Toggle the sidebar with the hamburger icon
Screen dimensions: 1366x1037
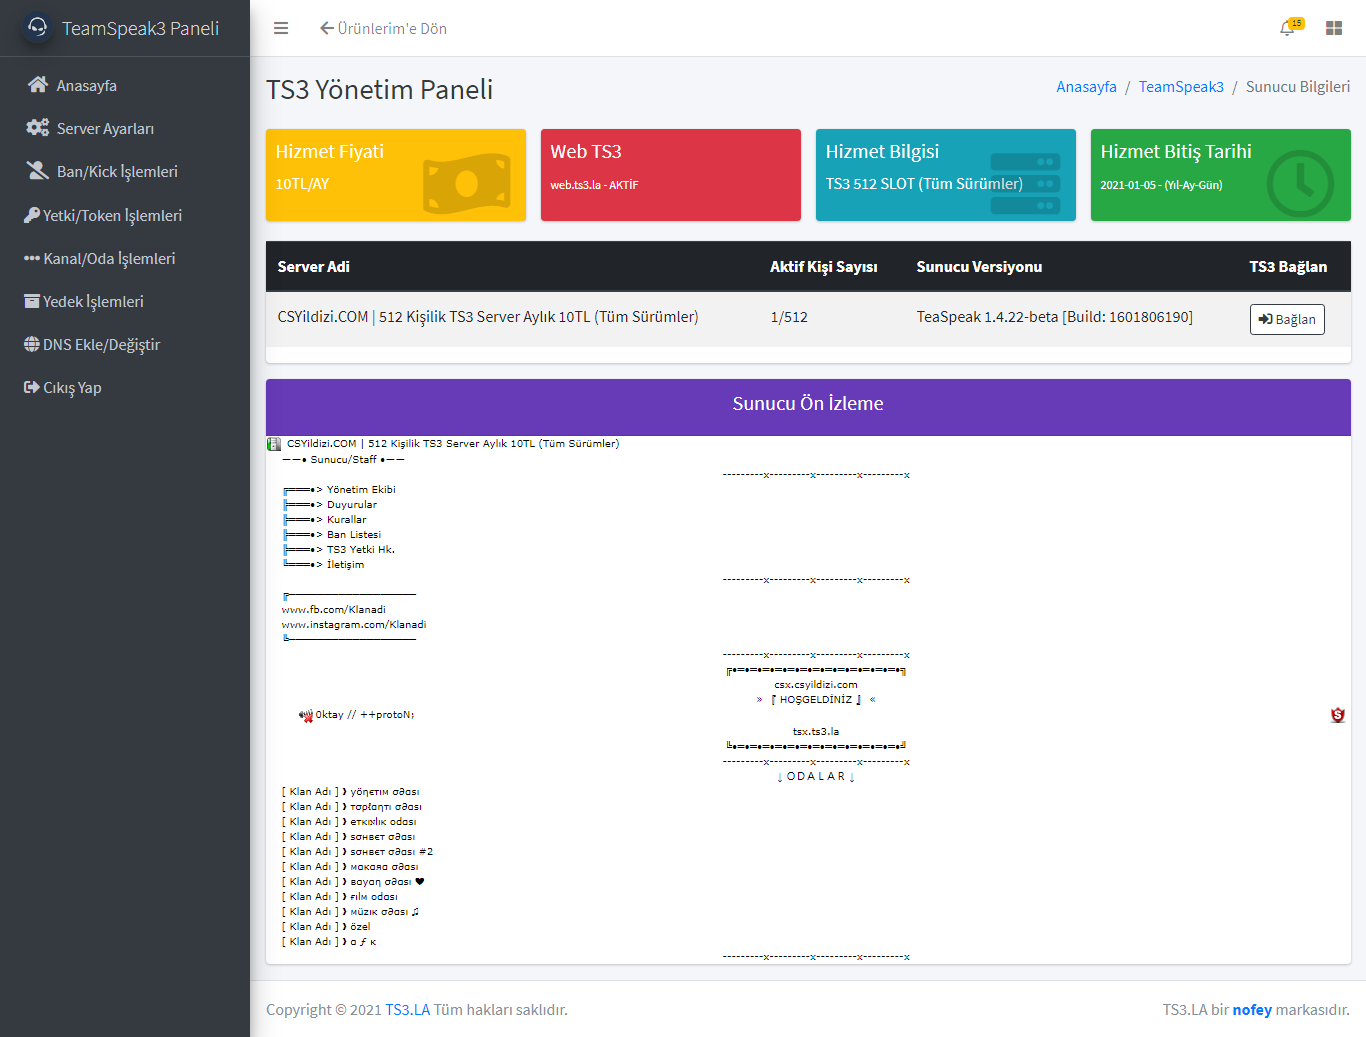[x=281, y=28]
